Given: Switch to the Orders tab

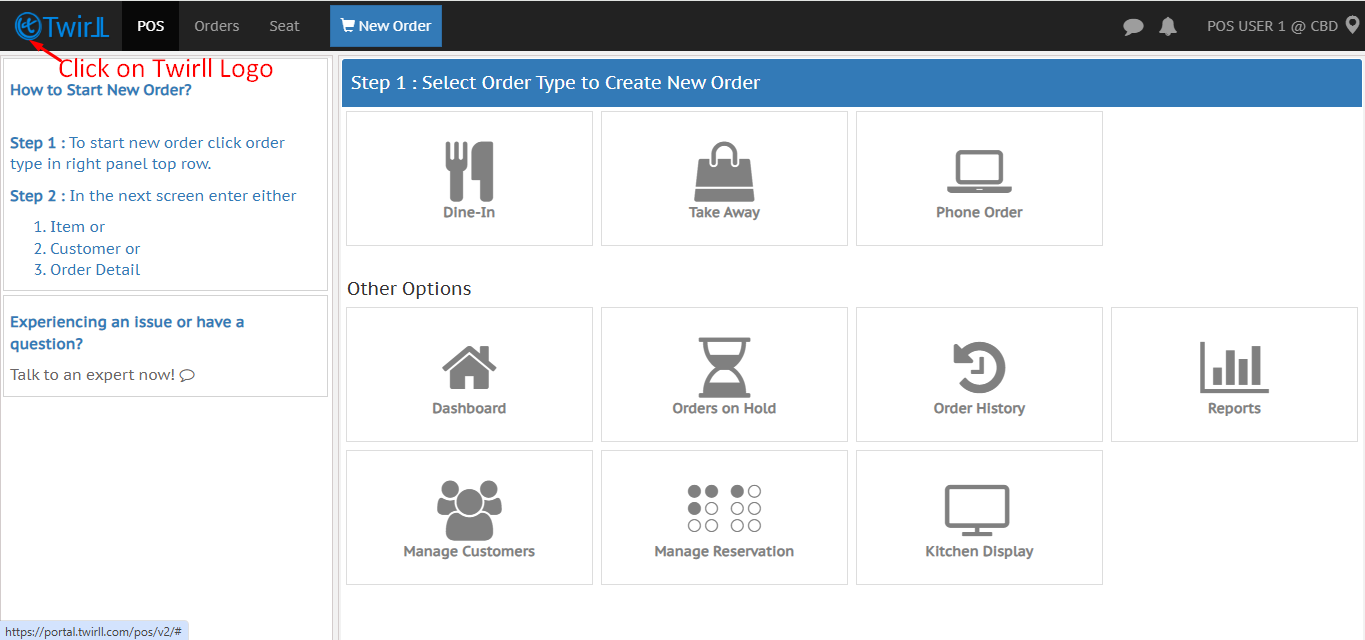Looking at the screenshot, I should 217,26.
